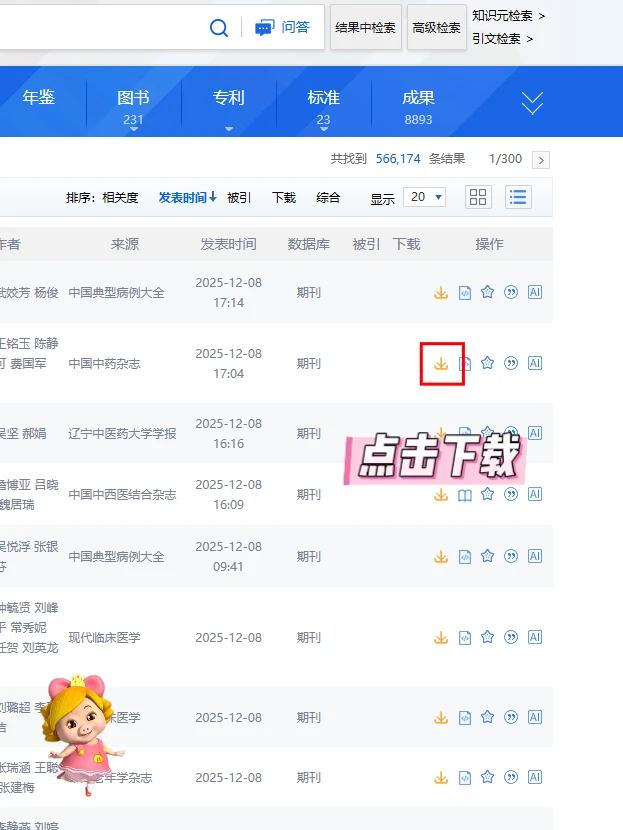This screenshot has width=623, height=830.
Task: Click the 发表时间 column header
Action: (228, 244)
